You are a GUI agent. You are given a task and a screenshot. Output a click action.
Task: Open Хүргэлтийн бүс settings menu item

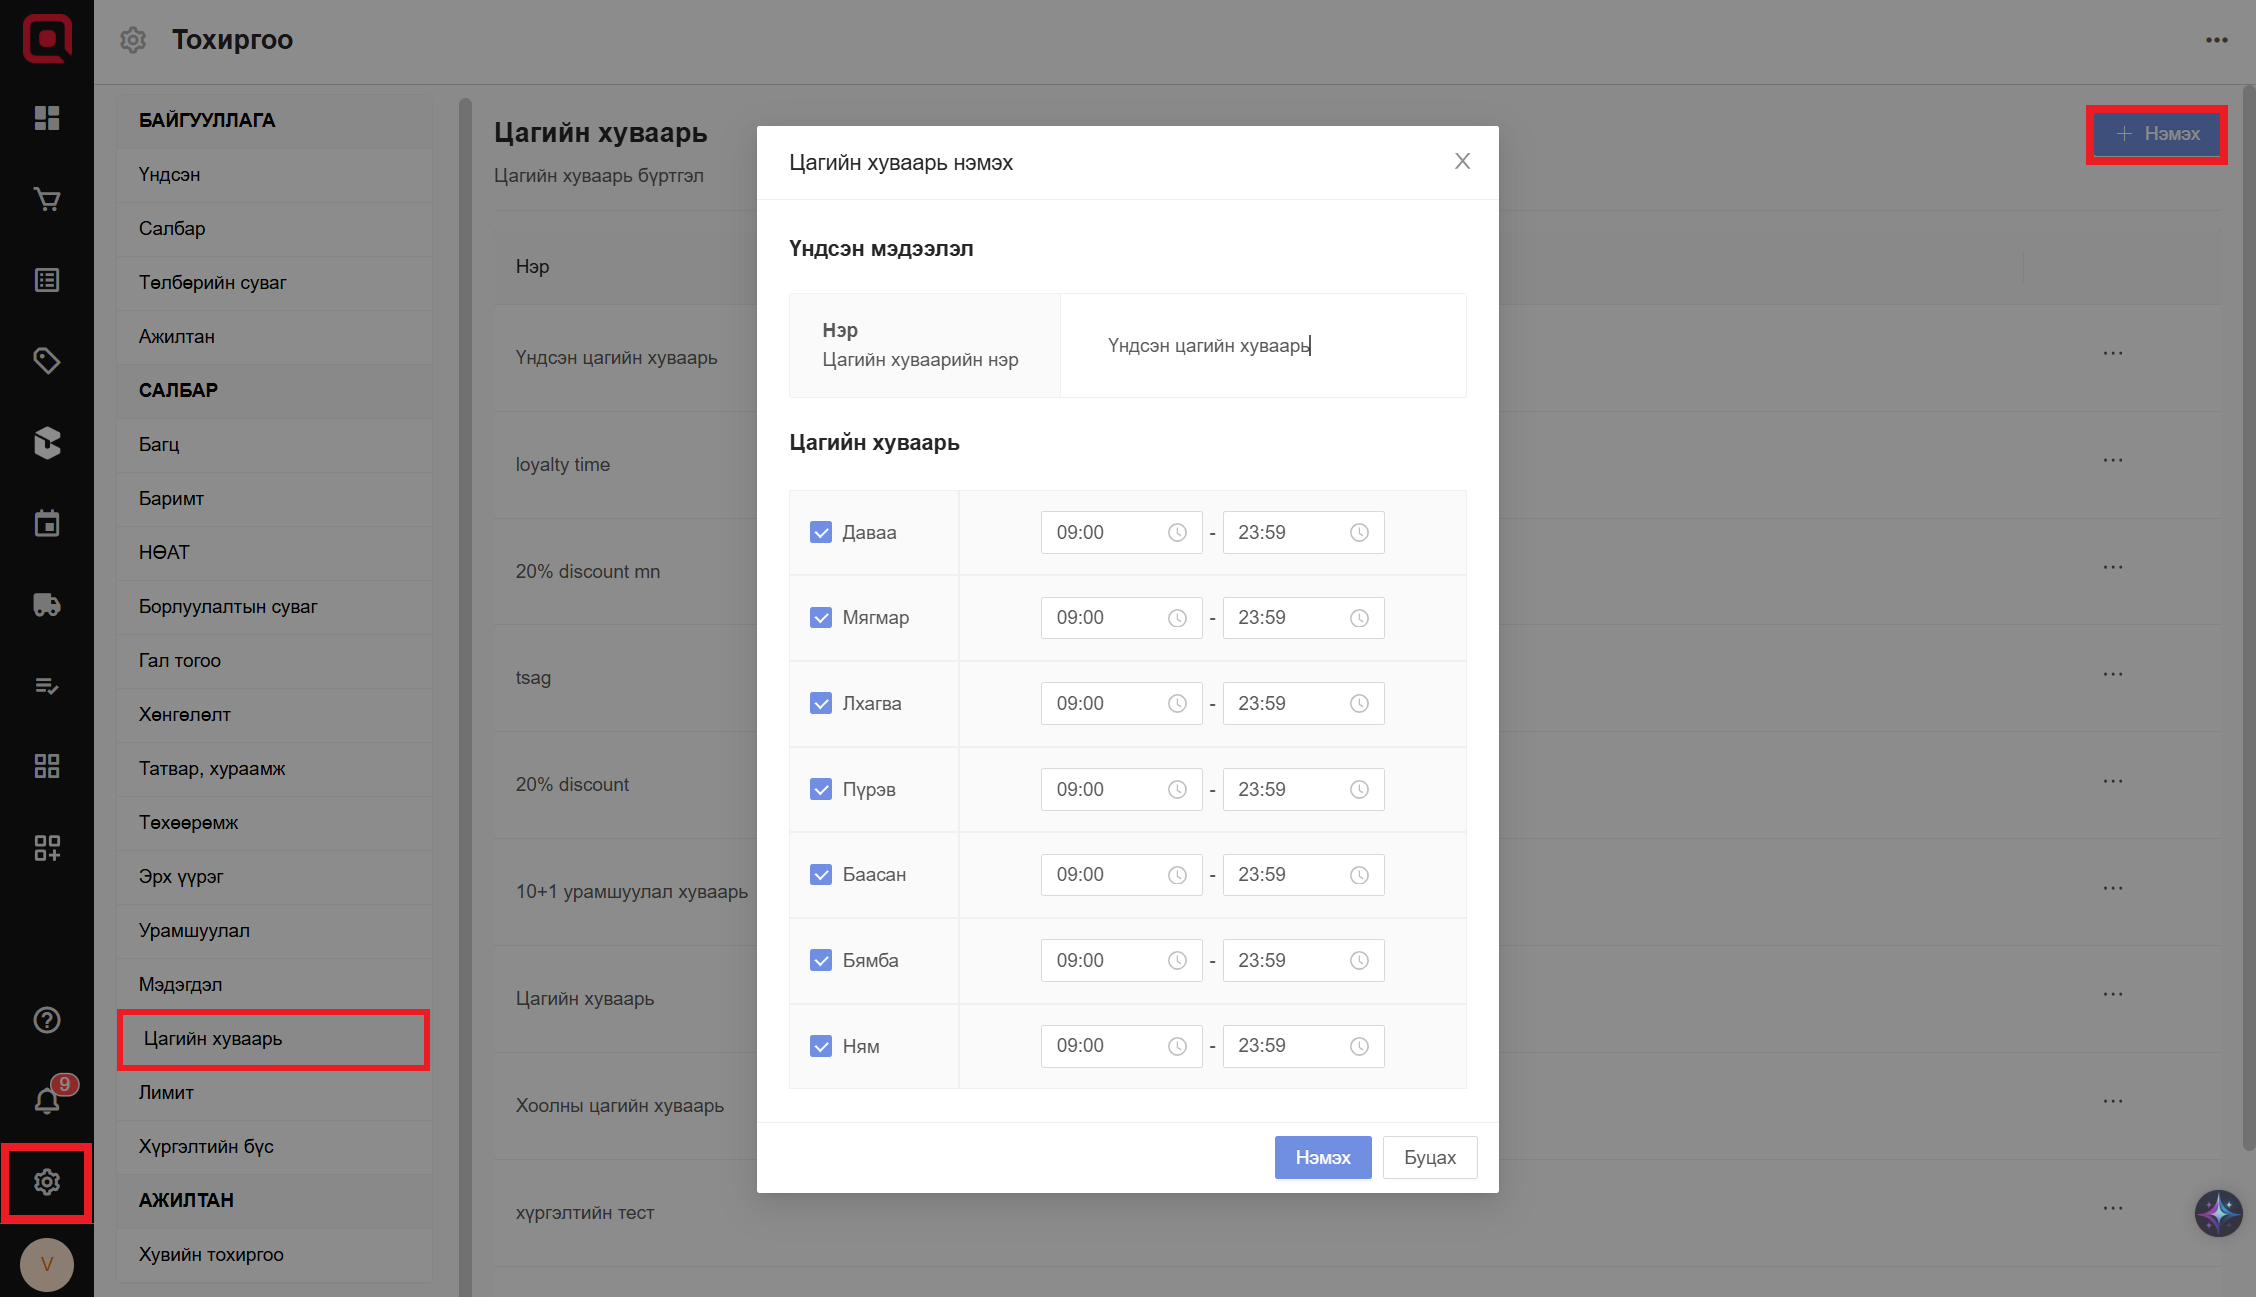point(206,1146)
